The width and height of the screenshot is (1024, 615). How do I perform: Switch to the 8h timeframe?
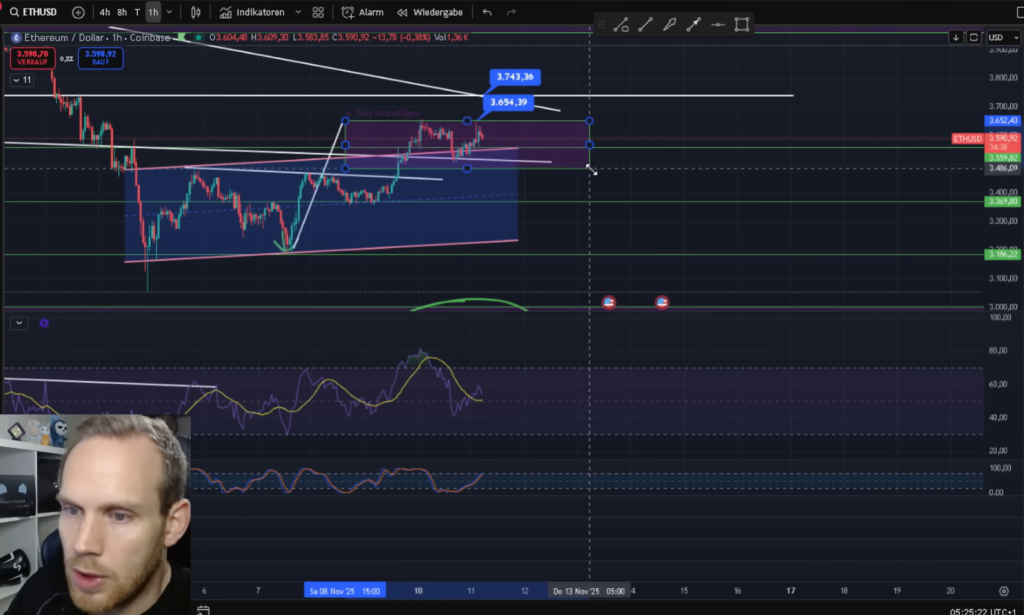pyautogui.click(x=122, y=12)
